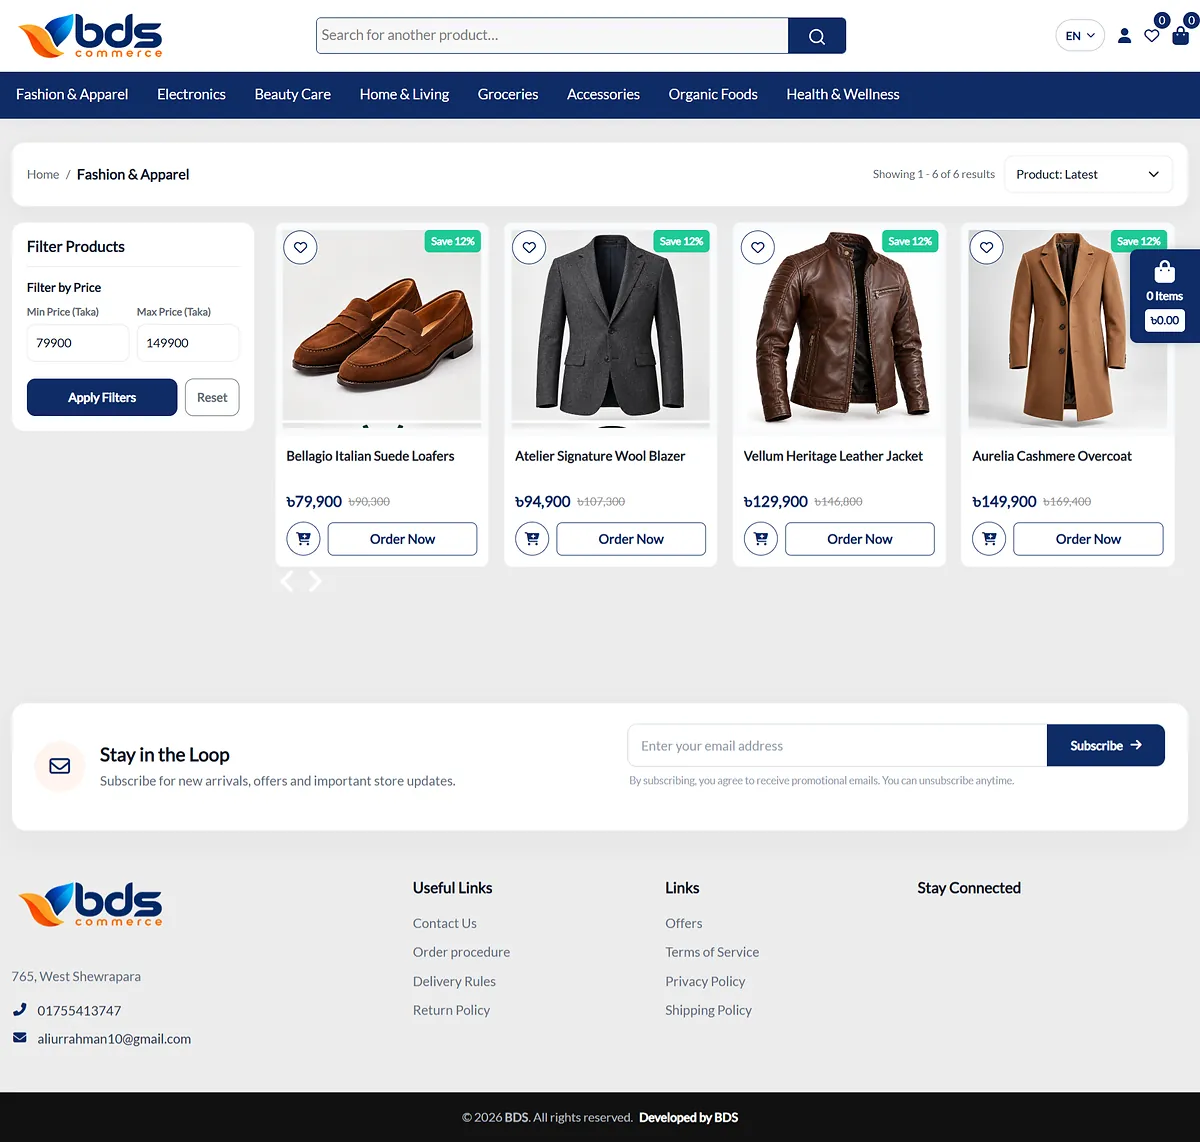Add Aurelia Overcoat to cart via cart icon

[x=989, y=539]
